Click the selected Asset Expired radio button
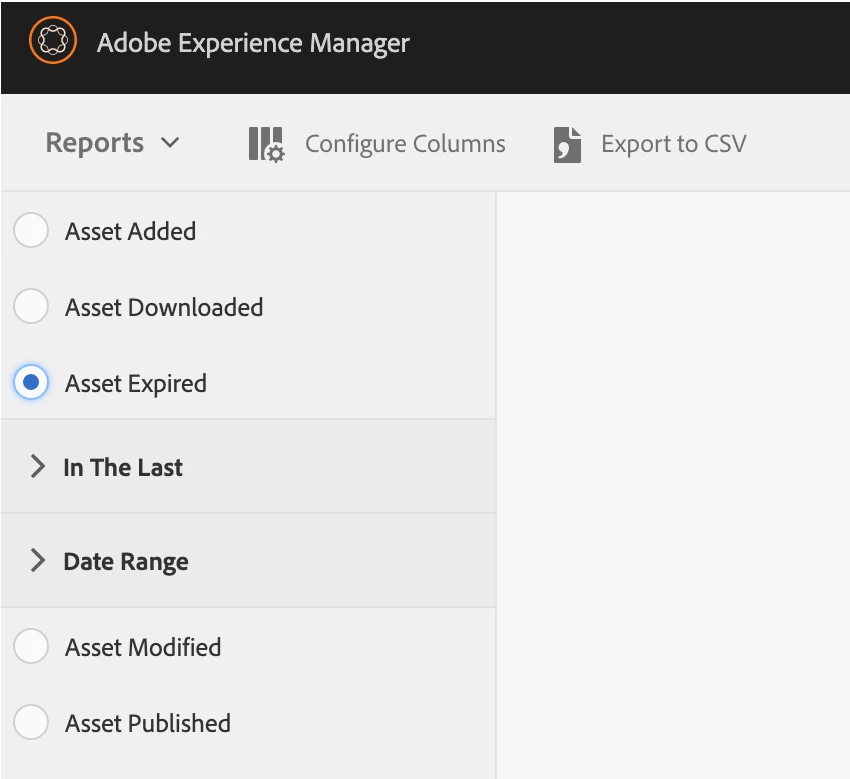This screenshot has width=850, height=779. (x=31, y=382)
